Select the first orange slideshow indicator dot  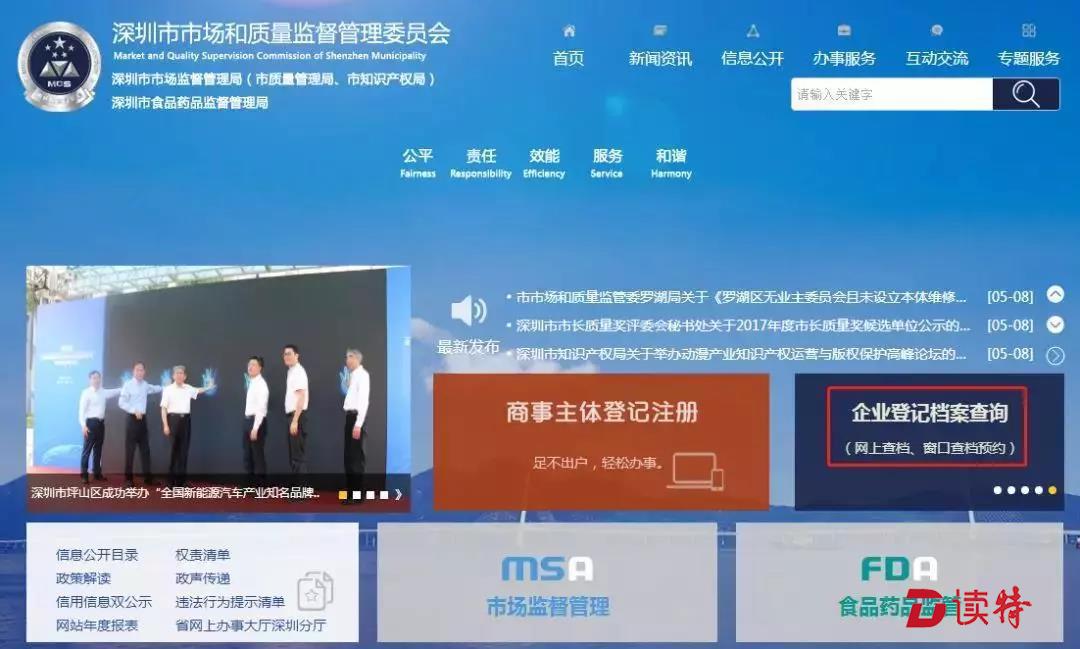click(x=343, y=494)
